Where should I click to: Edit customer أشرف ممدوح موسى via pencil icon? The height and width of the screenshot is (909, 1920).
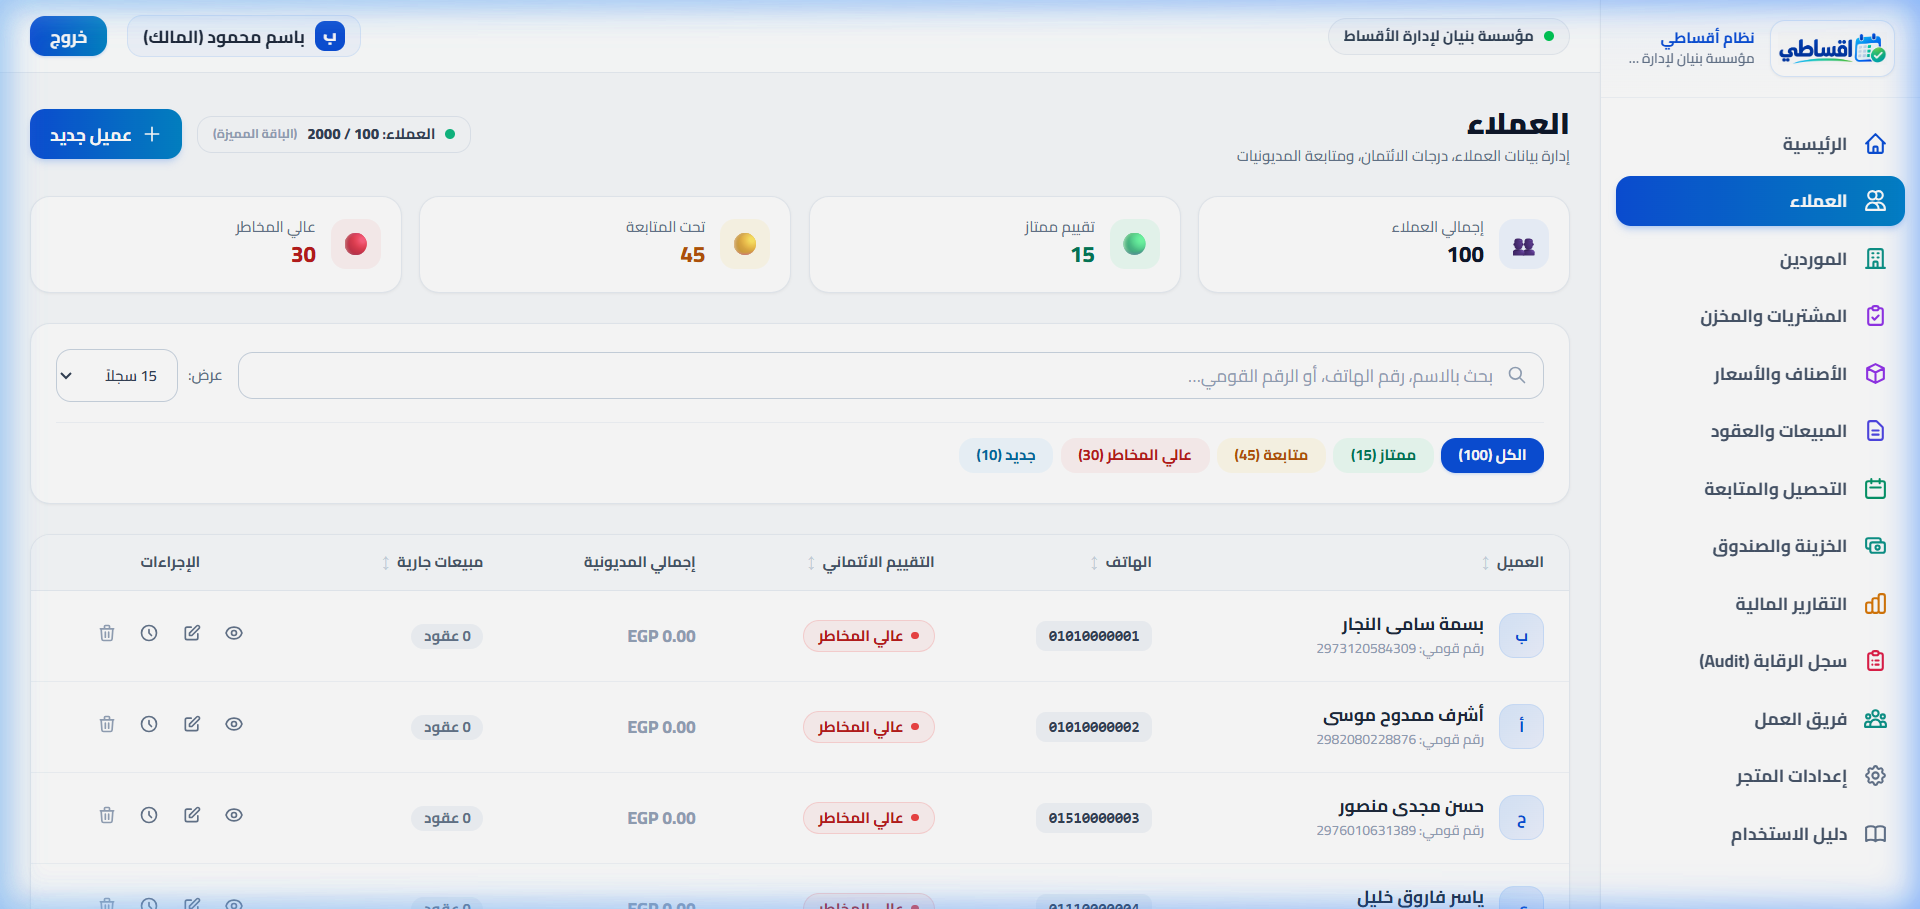[192, 724]
